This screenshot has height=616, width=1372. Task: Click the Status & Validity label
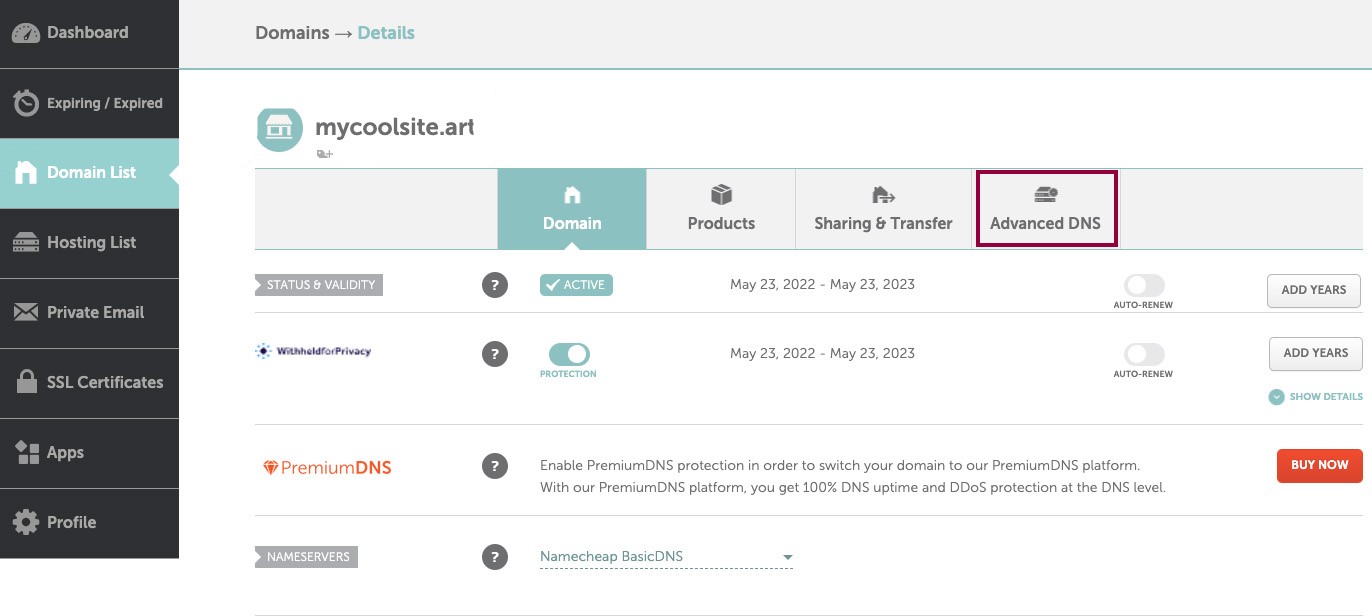click(319, 285)
